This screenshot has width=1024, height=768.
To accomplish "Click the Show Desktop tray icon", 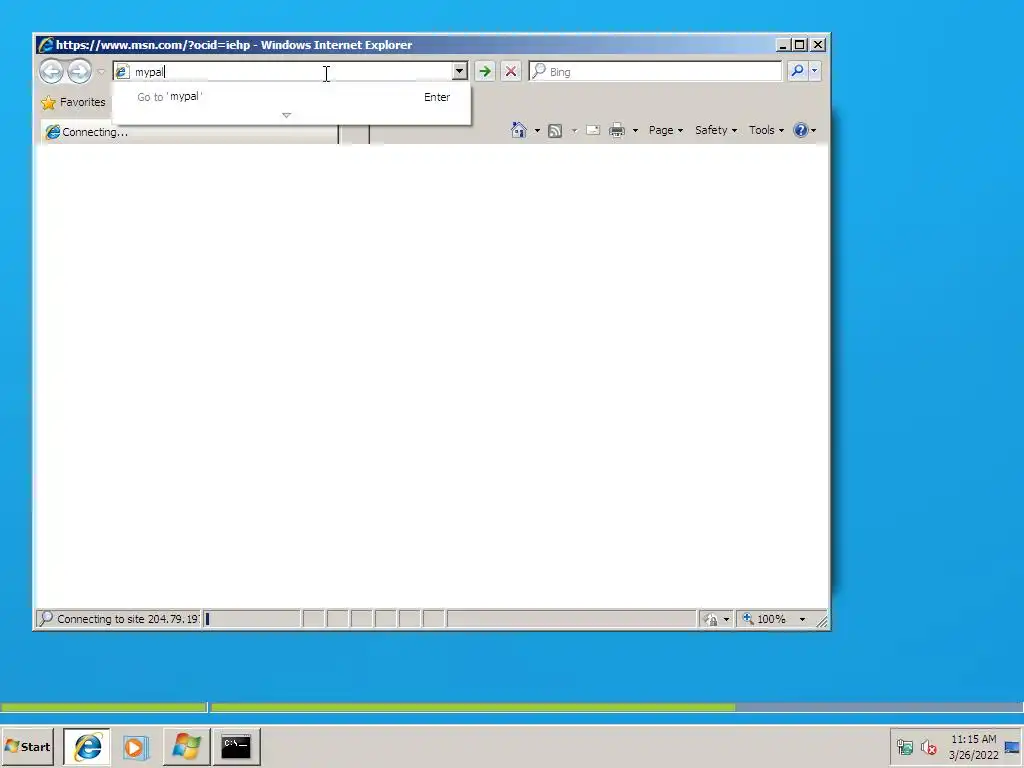I will [x=1013, y=747].
